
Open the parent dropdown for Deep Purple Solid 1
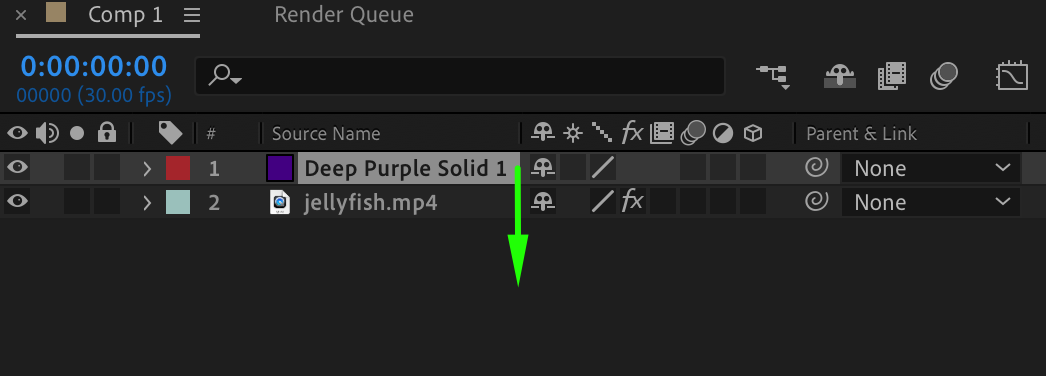coord(931,168)
